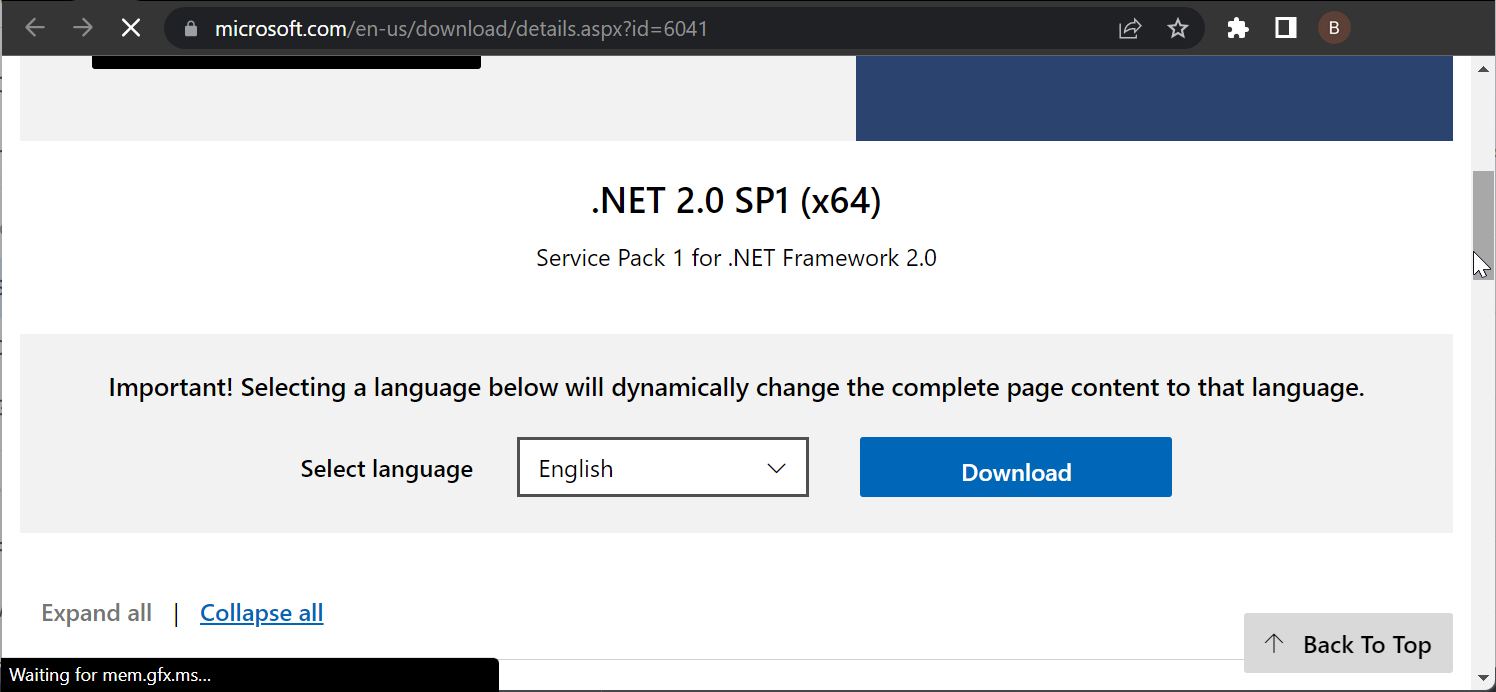The image size is (1496, 692).
Task: Open the browser extensions puzzle icon
Action: pos(1237,28)
